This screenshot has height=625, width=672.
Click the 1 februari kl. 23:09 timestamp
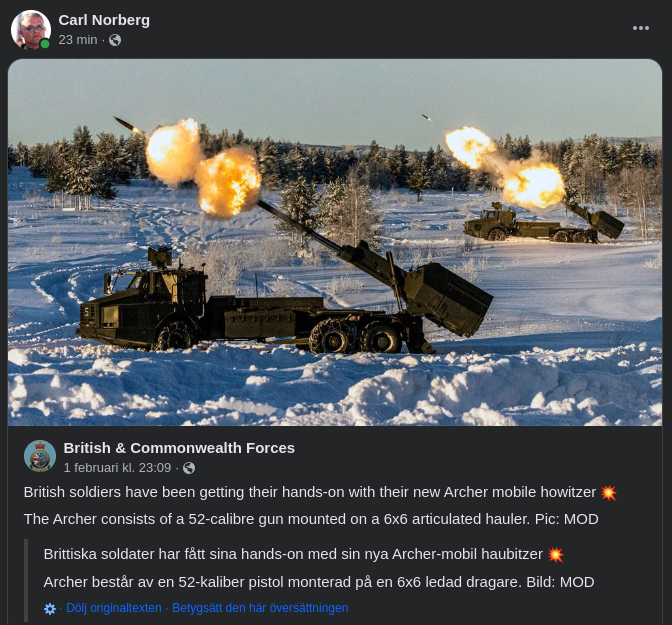click(x=117, y=468)
